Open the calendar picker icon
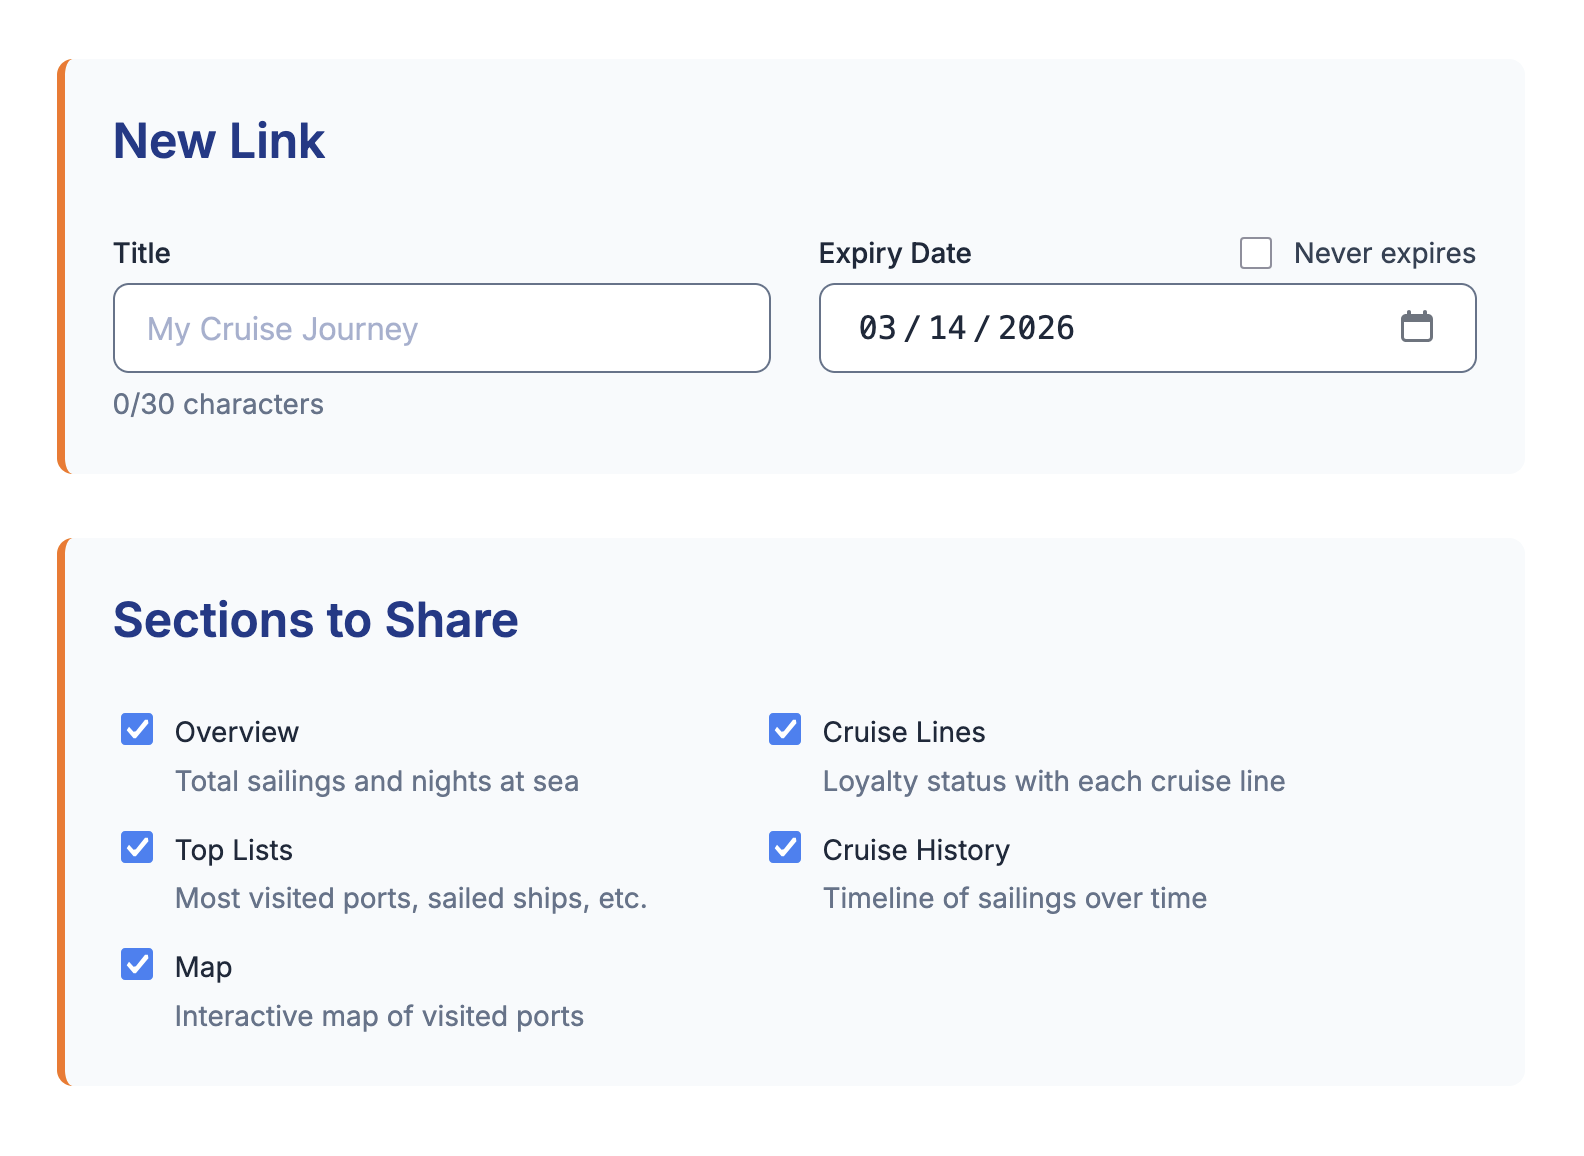Viewport: 1584px width, 1156px height. click(x=1416, y=327)
